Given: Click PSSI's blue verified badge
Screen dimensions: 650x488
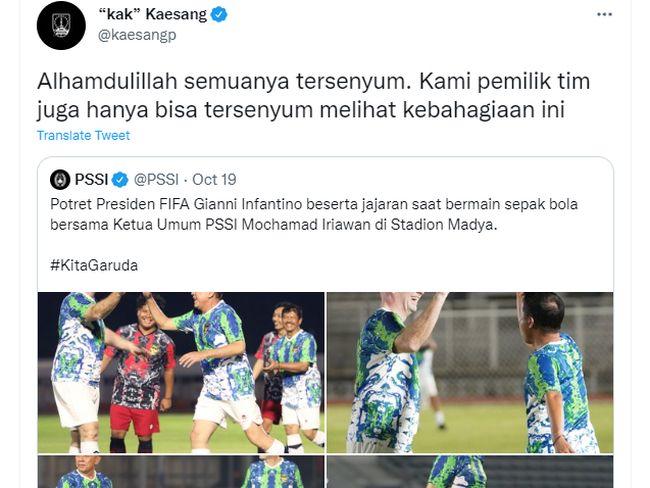Looking at the screenshot, I should pyautogui.click(x=120, y=180).
